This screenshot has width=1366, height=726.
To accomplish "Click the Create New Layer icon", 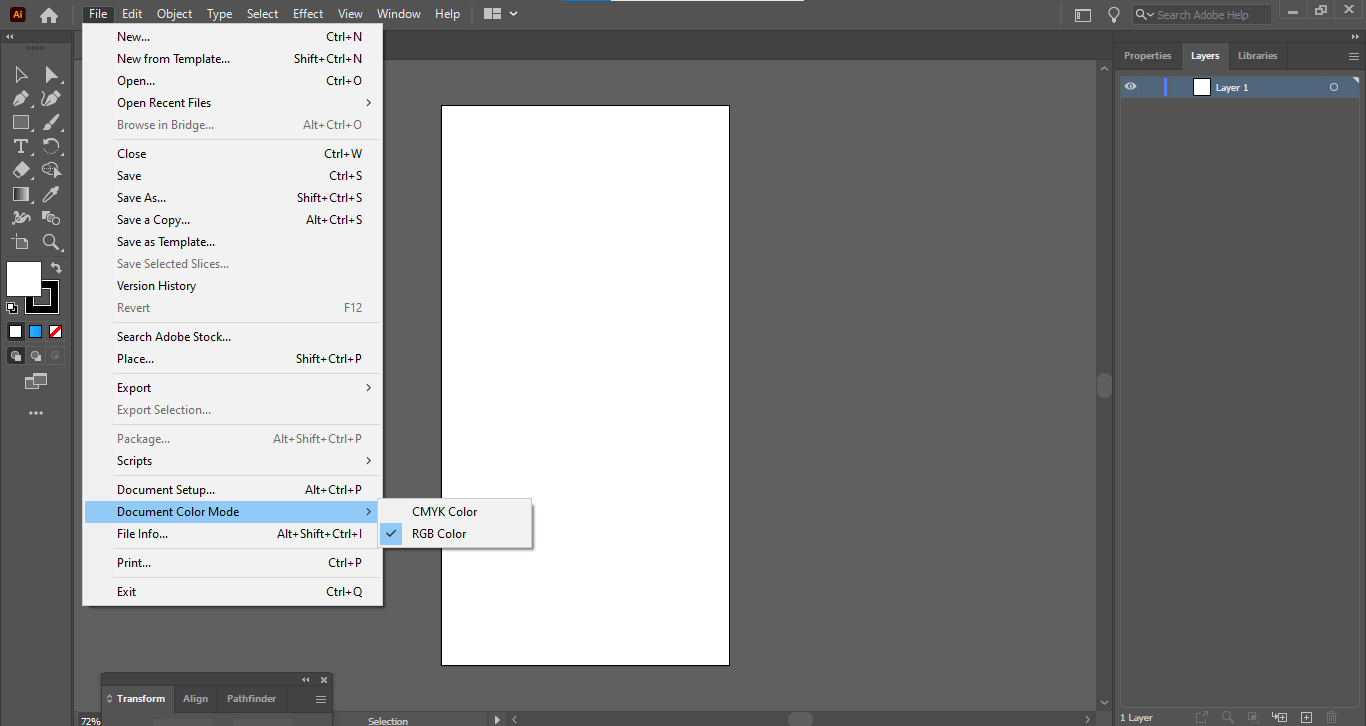I will coord(1306,717).
